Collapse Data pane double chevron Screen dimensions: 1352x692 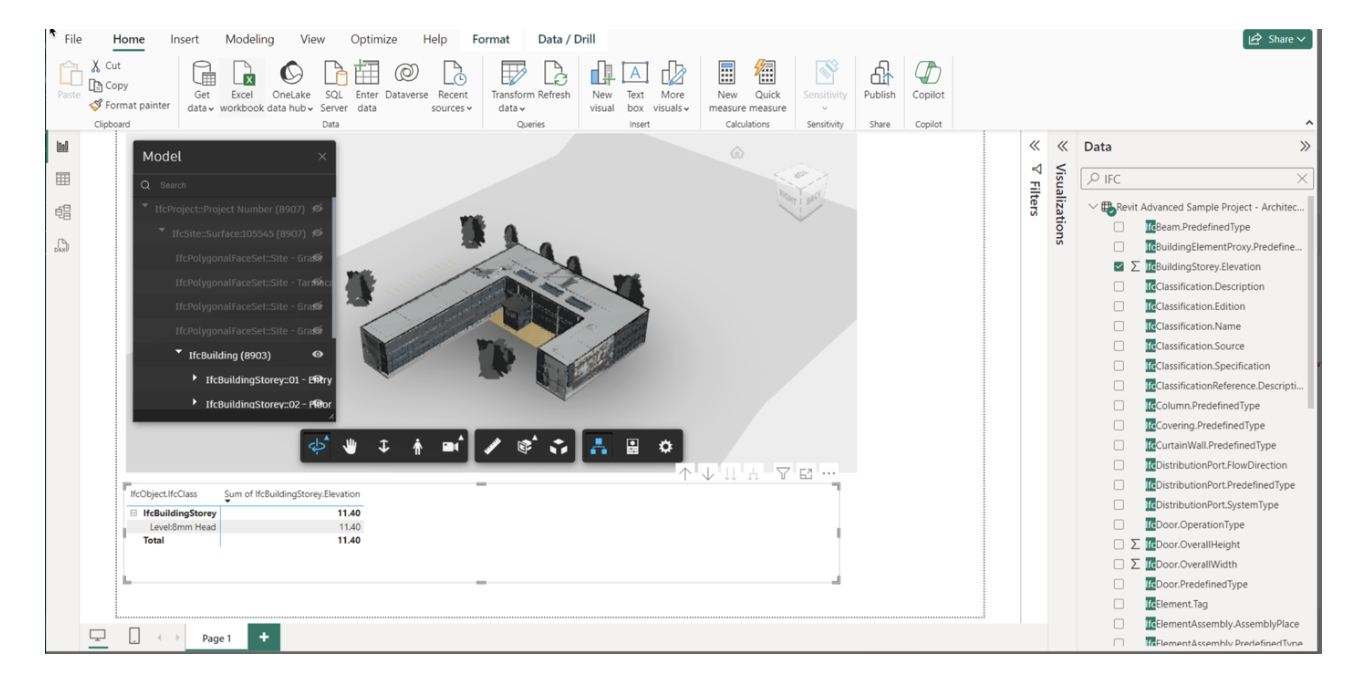[1304, 146]
